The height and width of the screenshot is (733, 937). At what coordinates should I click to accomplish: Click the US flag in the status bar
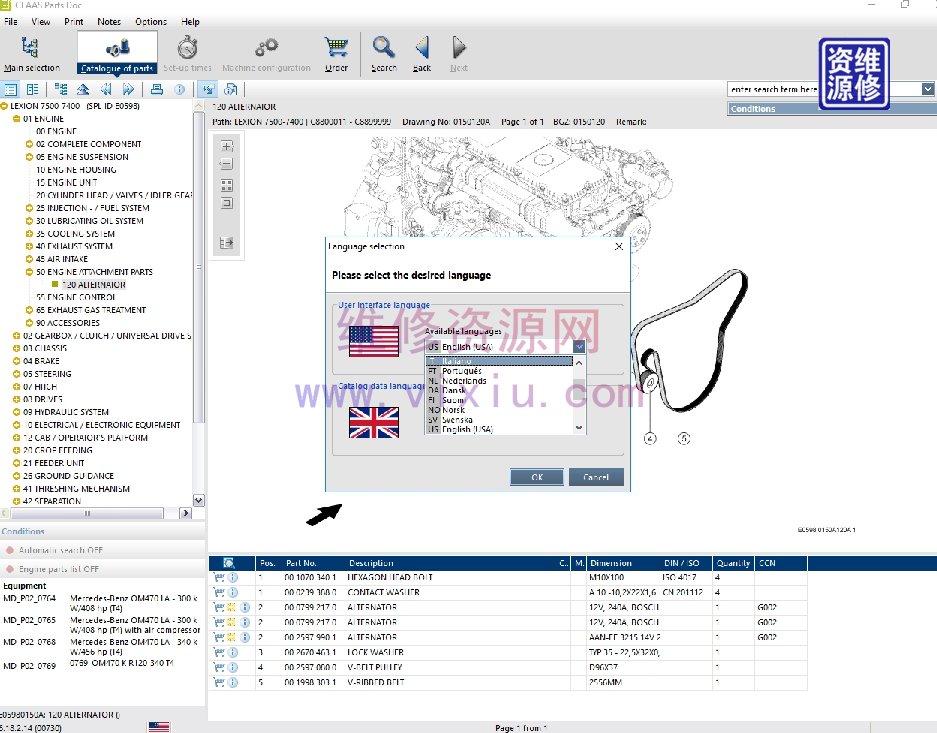158,727
